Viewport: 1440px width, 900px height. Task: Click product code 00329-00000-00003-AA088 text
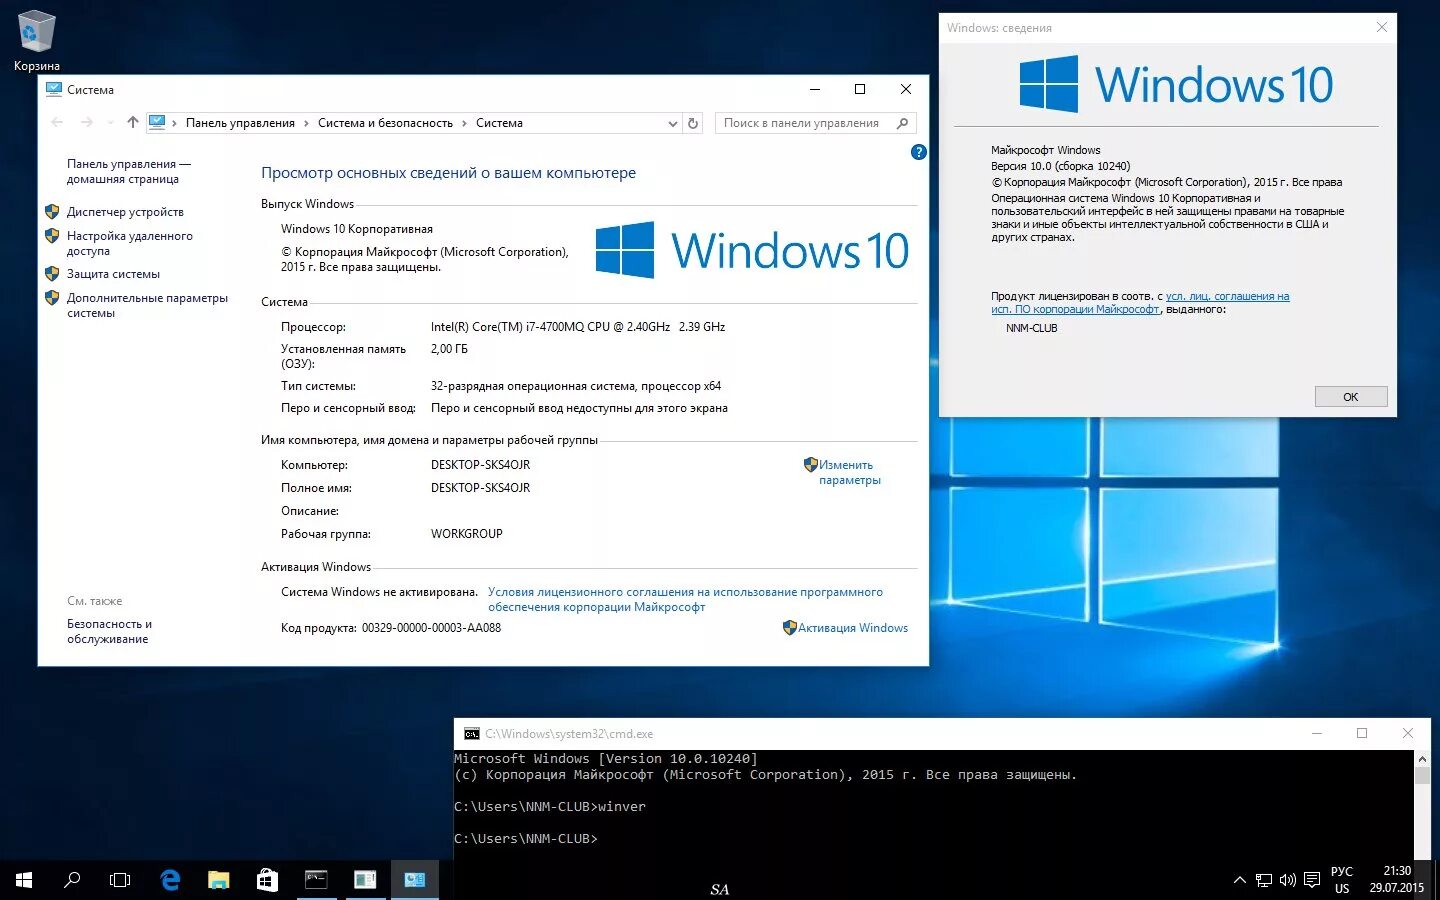click(431, 628)
